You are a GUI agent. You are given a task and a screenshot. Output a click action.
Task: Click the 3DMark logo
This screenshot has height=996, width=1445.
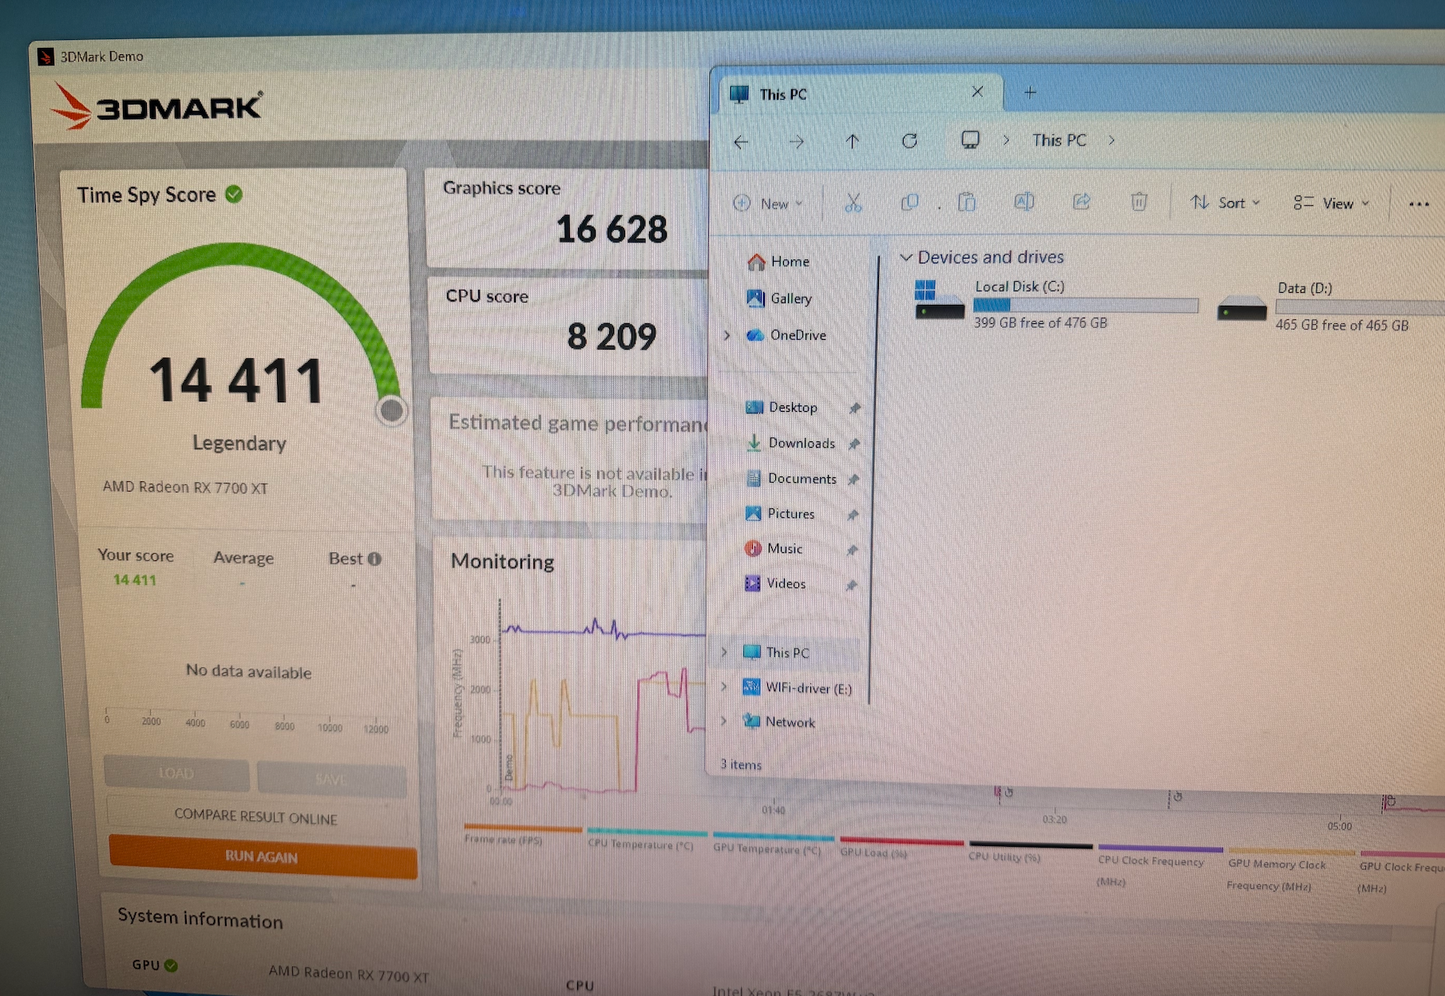point(157,106)
